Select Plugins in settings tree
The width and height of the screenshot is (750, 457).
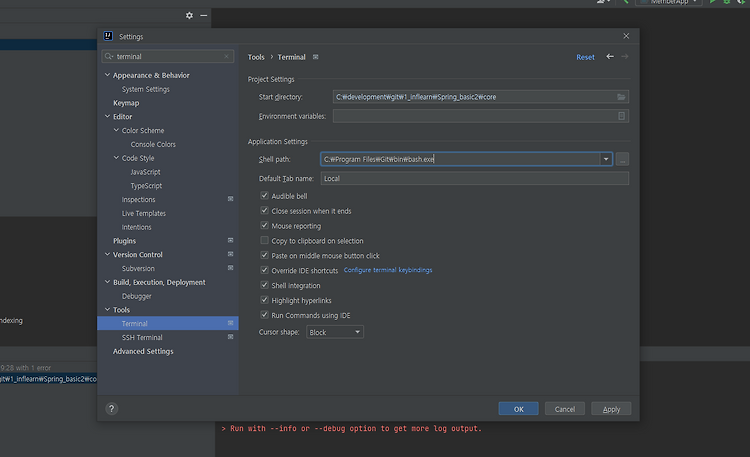pos(124,241)
